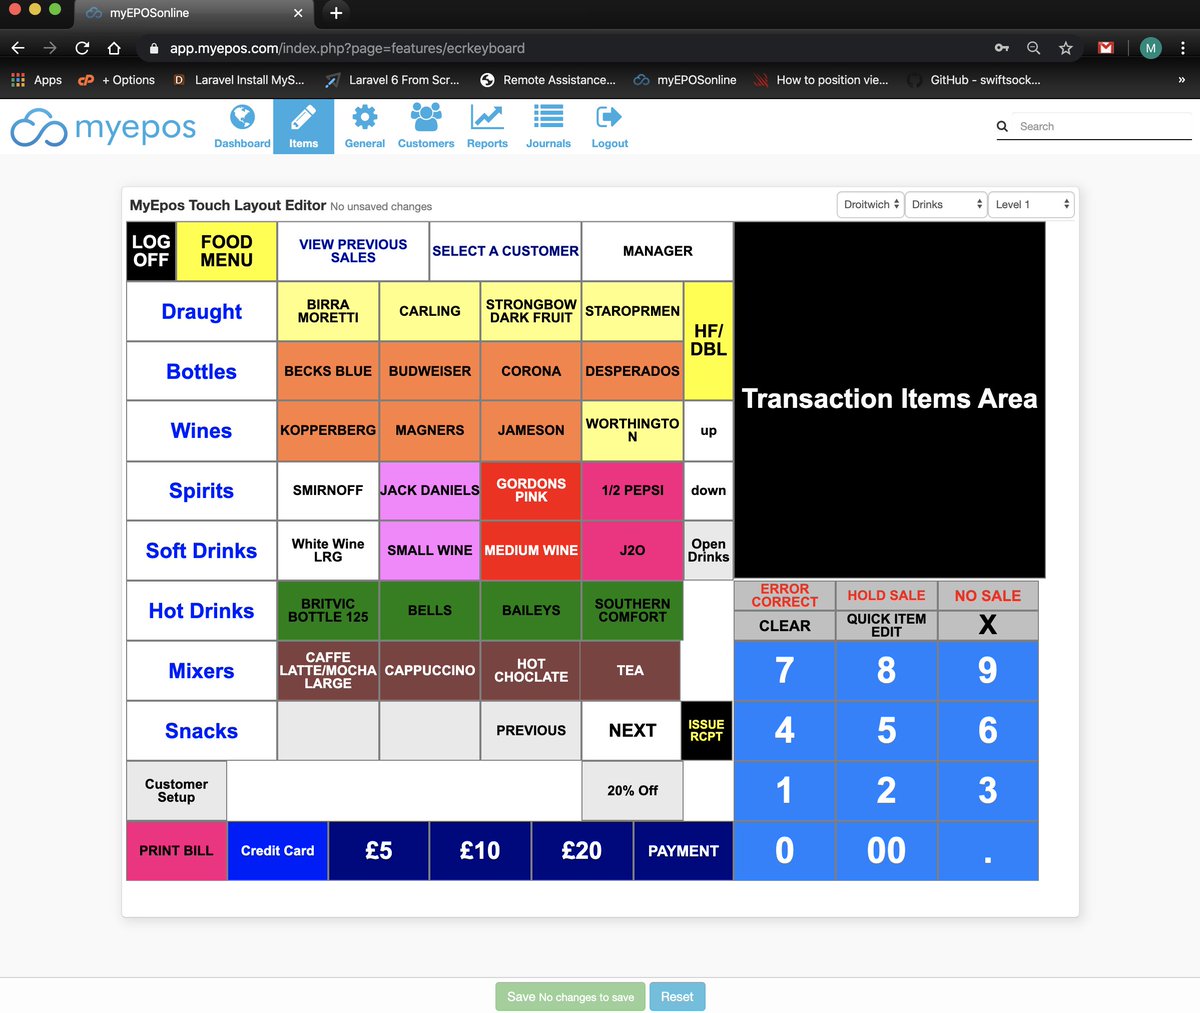Click VIEW PREVIOUS SALES key
The height and width of the screenshot is (1013, 1200).
(x=353, y=251)
